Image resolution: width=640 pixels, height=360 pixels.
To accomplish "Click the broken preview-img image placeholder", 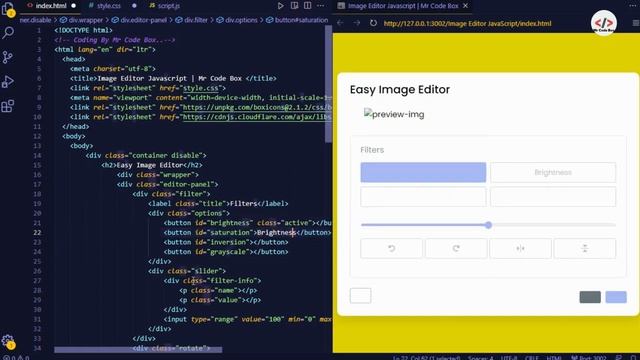I will point(394,114).
